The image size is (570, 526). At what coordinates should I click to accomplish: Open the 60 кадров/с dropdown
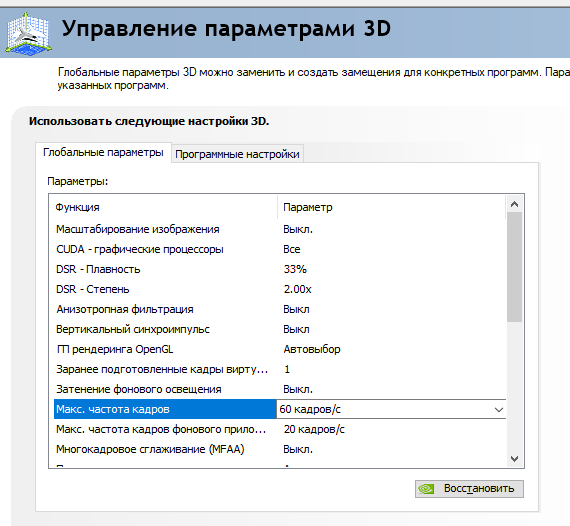(391, 409)
